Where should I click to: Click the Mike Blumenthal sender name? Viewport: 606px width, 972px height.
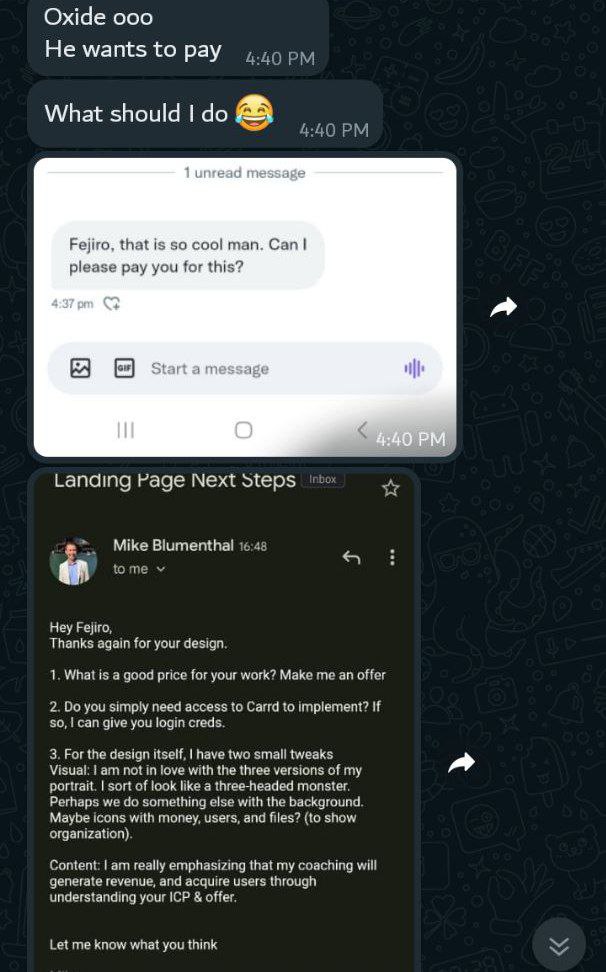point(173,546)
